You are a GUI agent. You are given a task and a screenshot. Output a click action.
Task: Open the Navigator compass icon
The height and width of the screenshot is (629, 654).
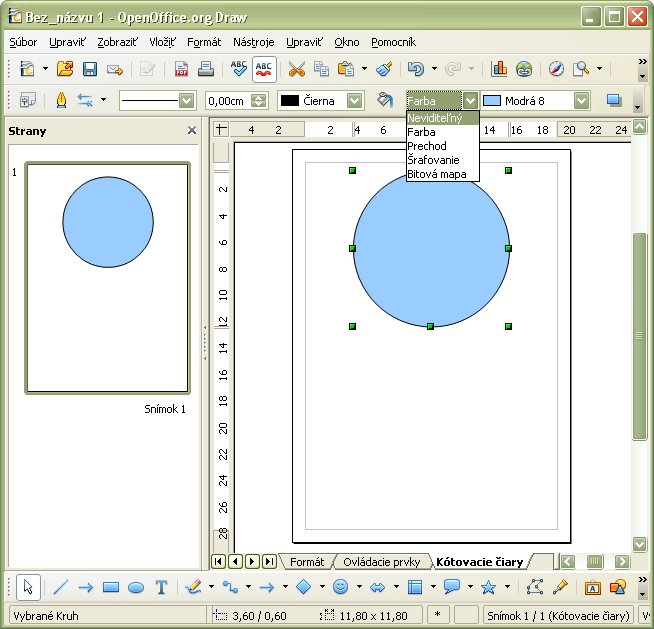click(x=556, y=69)
